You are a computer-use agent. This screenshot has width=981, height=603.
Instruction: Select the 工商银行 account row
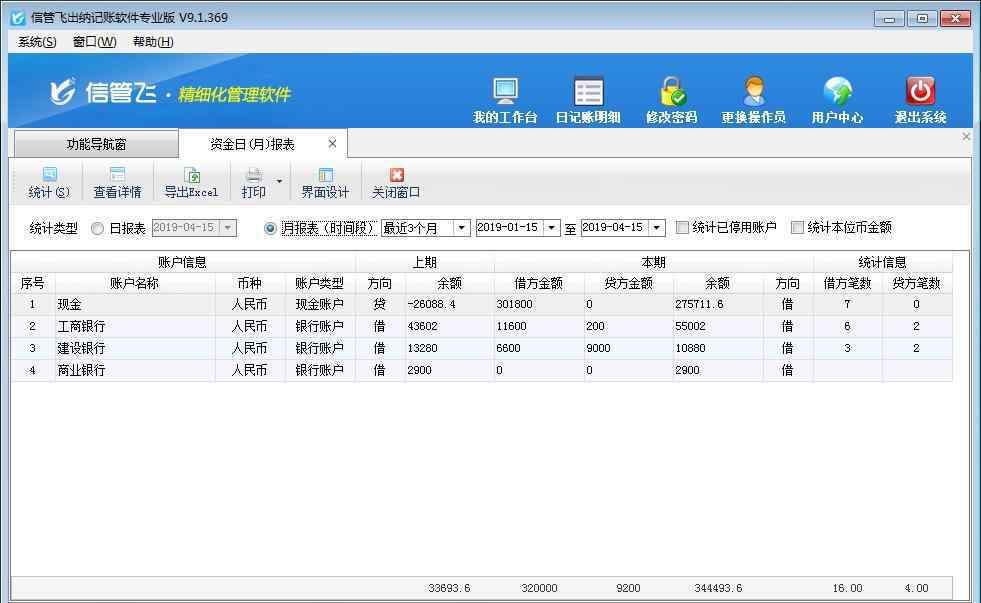coord(482,327)
